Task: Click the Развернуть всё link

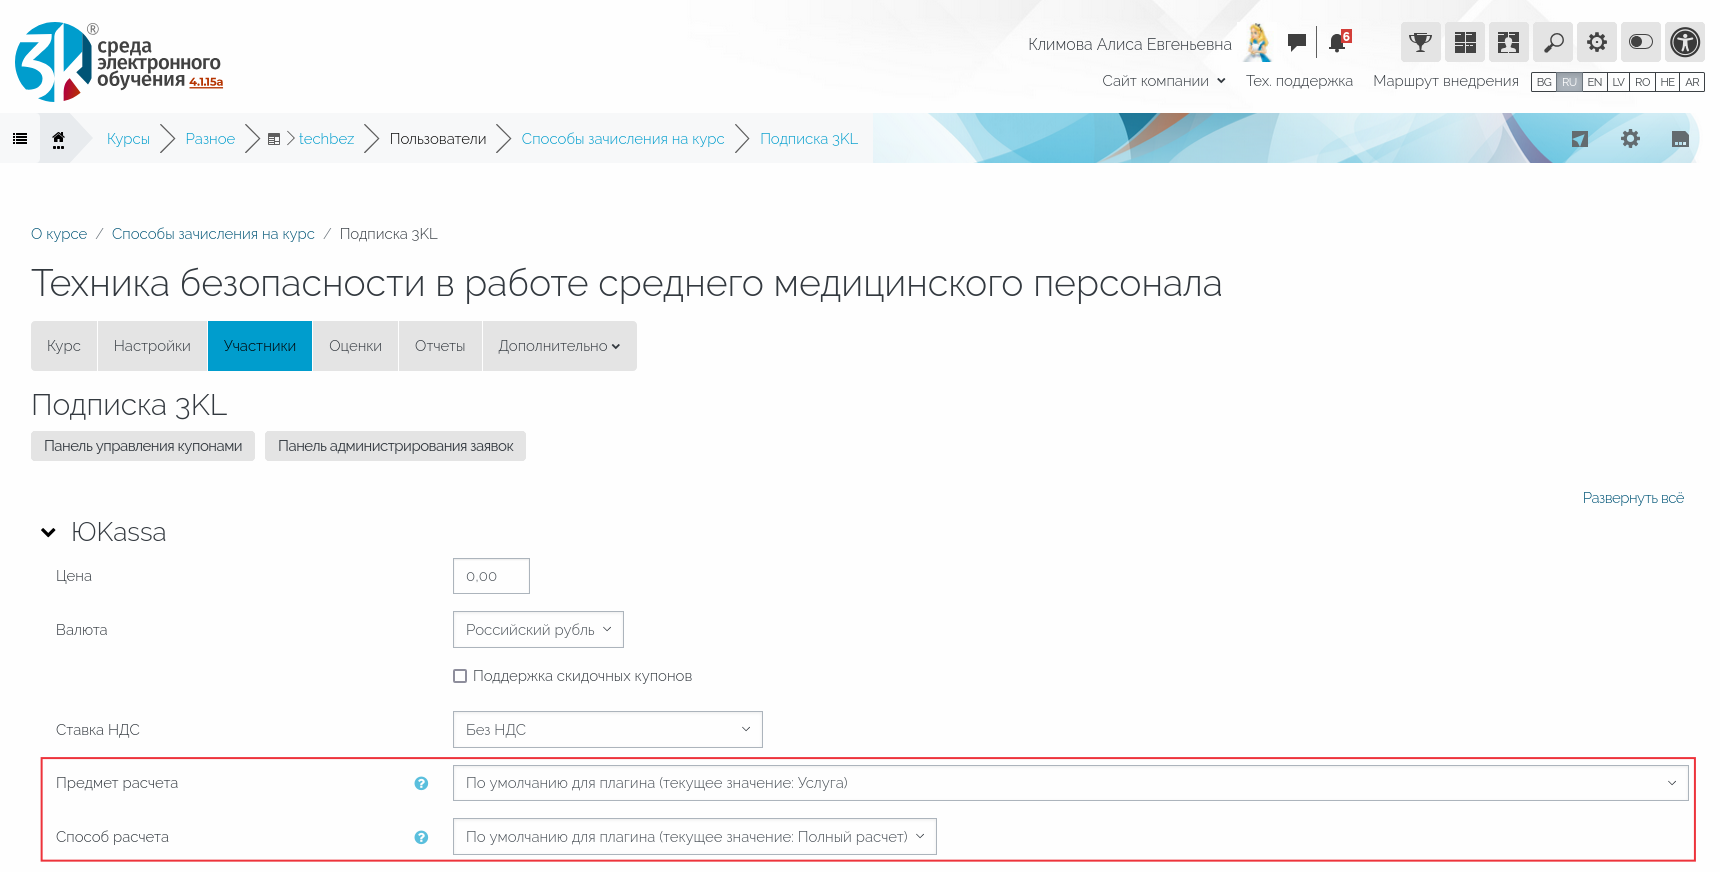Action: 1633,498
